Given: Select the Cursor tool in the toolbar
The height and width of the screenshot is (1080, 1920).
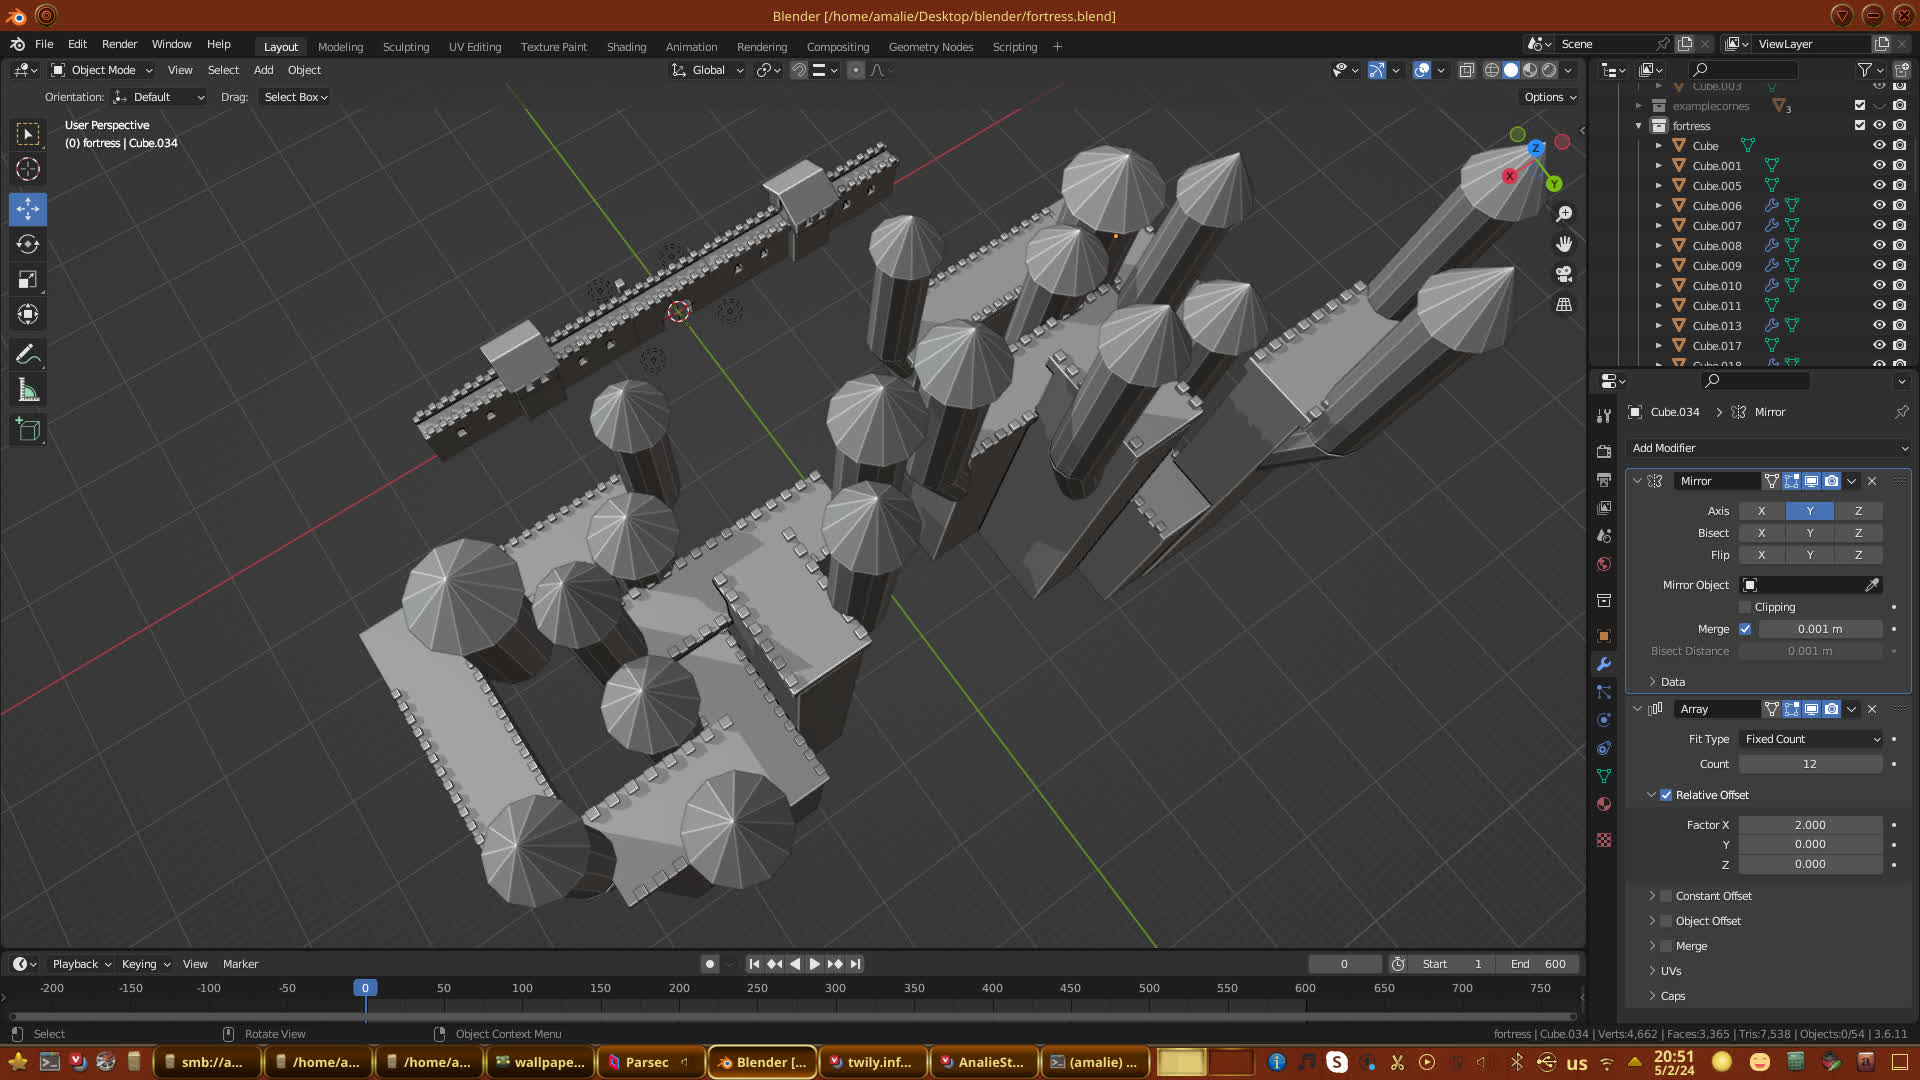Looking at the screenshot, I should coord(28,169).
